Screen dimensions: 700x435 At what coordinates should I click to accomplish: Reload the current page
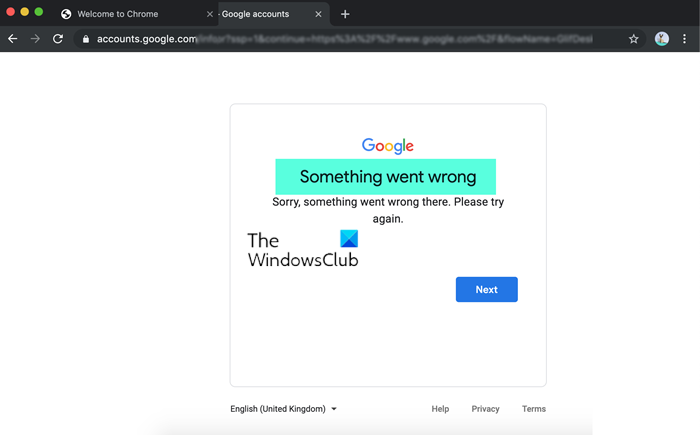pos(58,39)
